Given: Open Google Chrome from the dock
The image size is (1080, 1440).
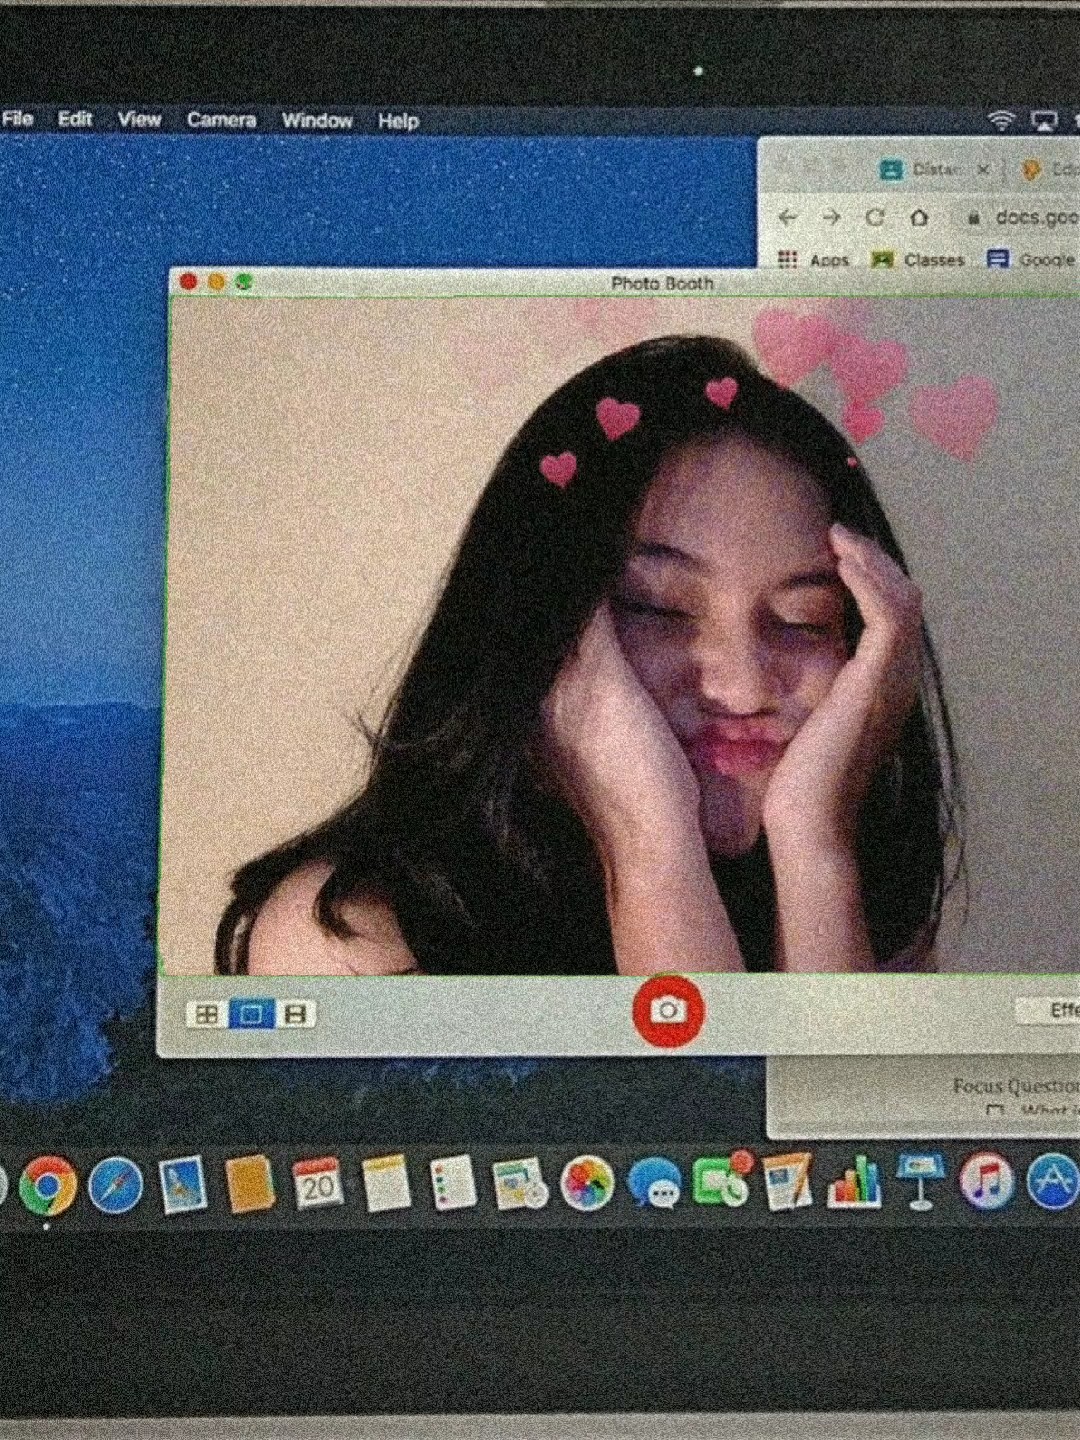Looking at the screenshot, I should pyautogui.click(x=47, y=1185).
